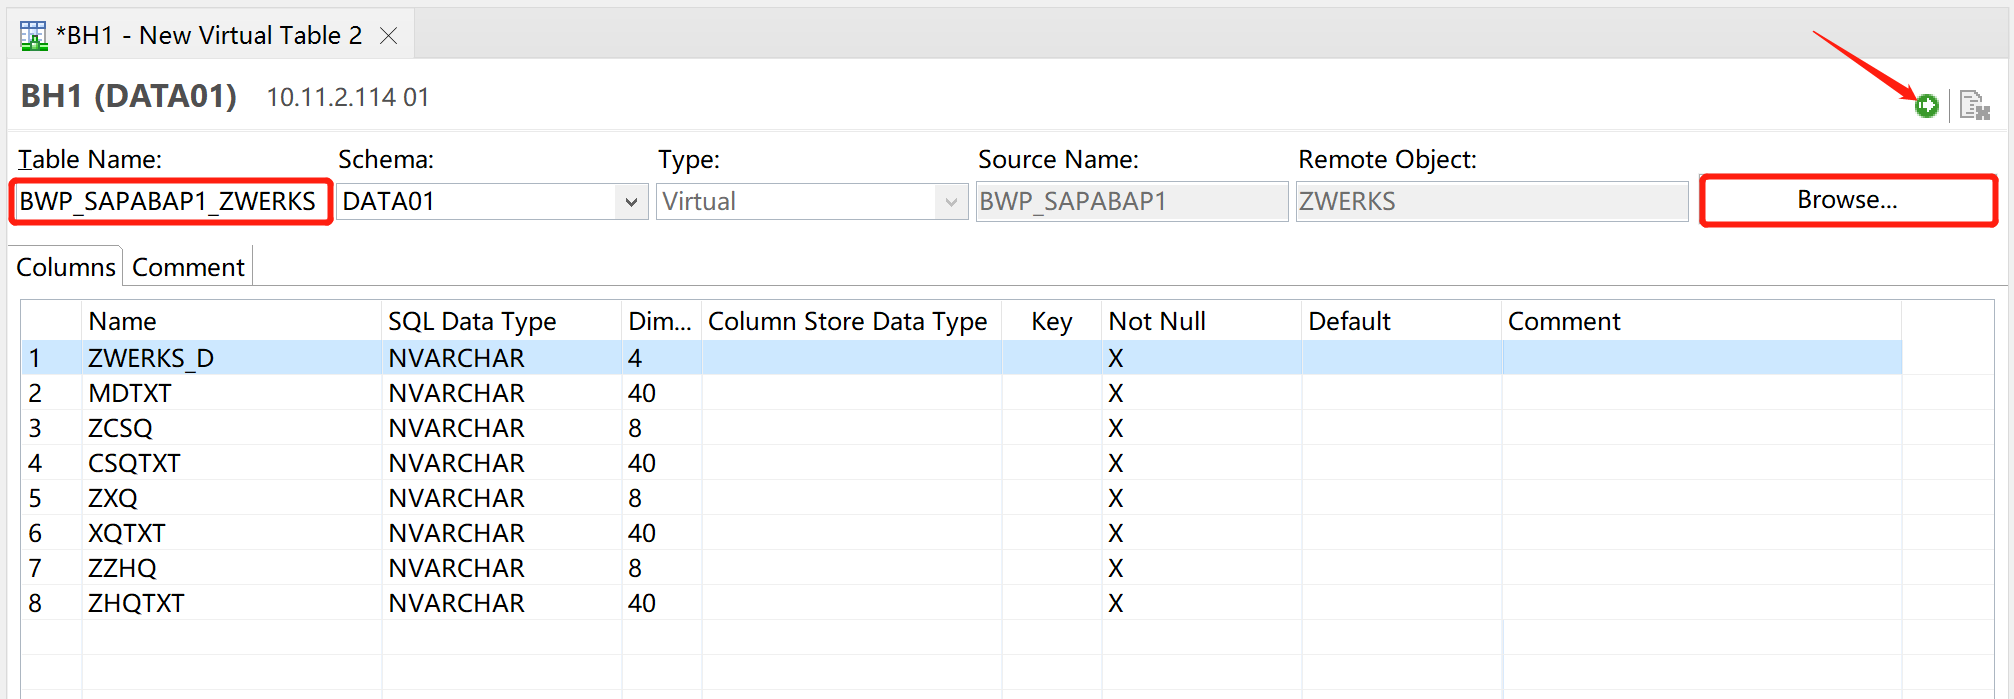Image resolution: width=2014 pixels, height=699 pixels.
Task: Close the New Virtual Table 2 tab
Action: coord(389,36)
